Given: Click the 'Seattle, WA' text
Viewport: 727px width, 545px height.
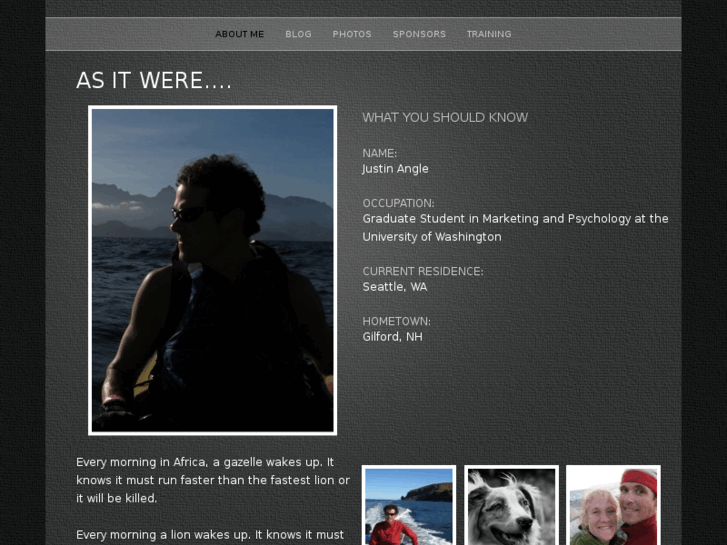Looking at the screenshot, I should [395, 287].
